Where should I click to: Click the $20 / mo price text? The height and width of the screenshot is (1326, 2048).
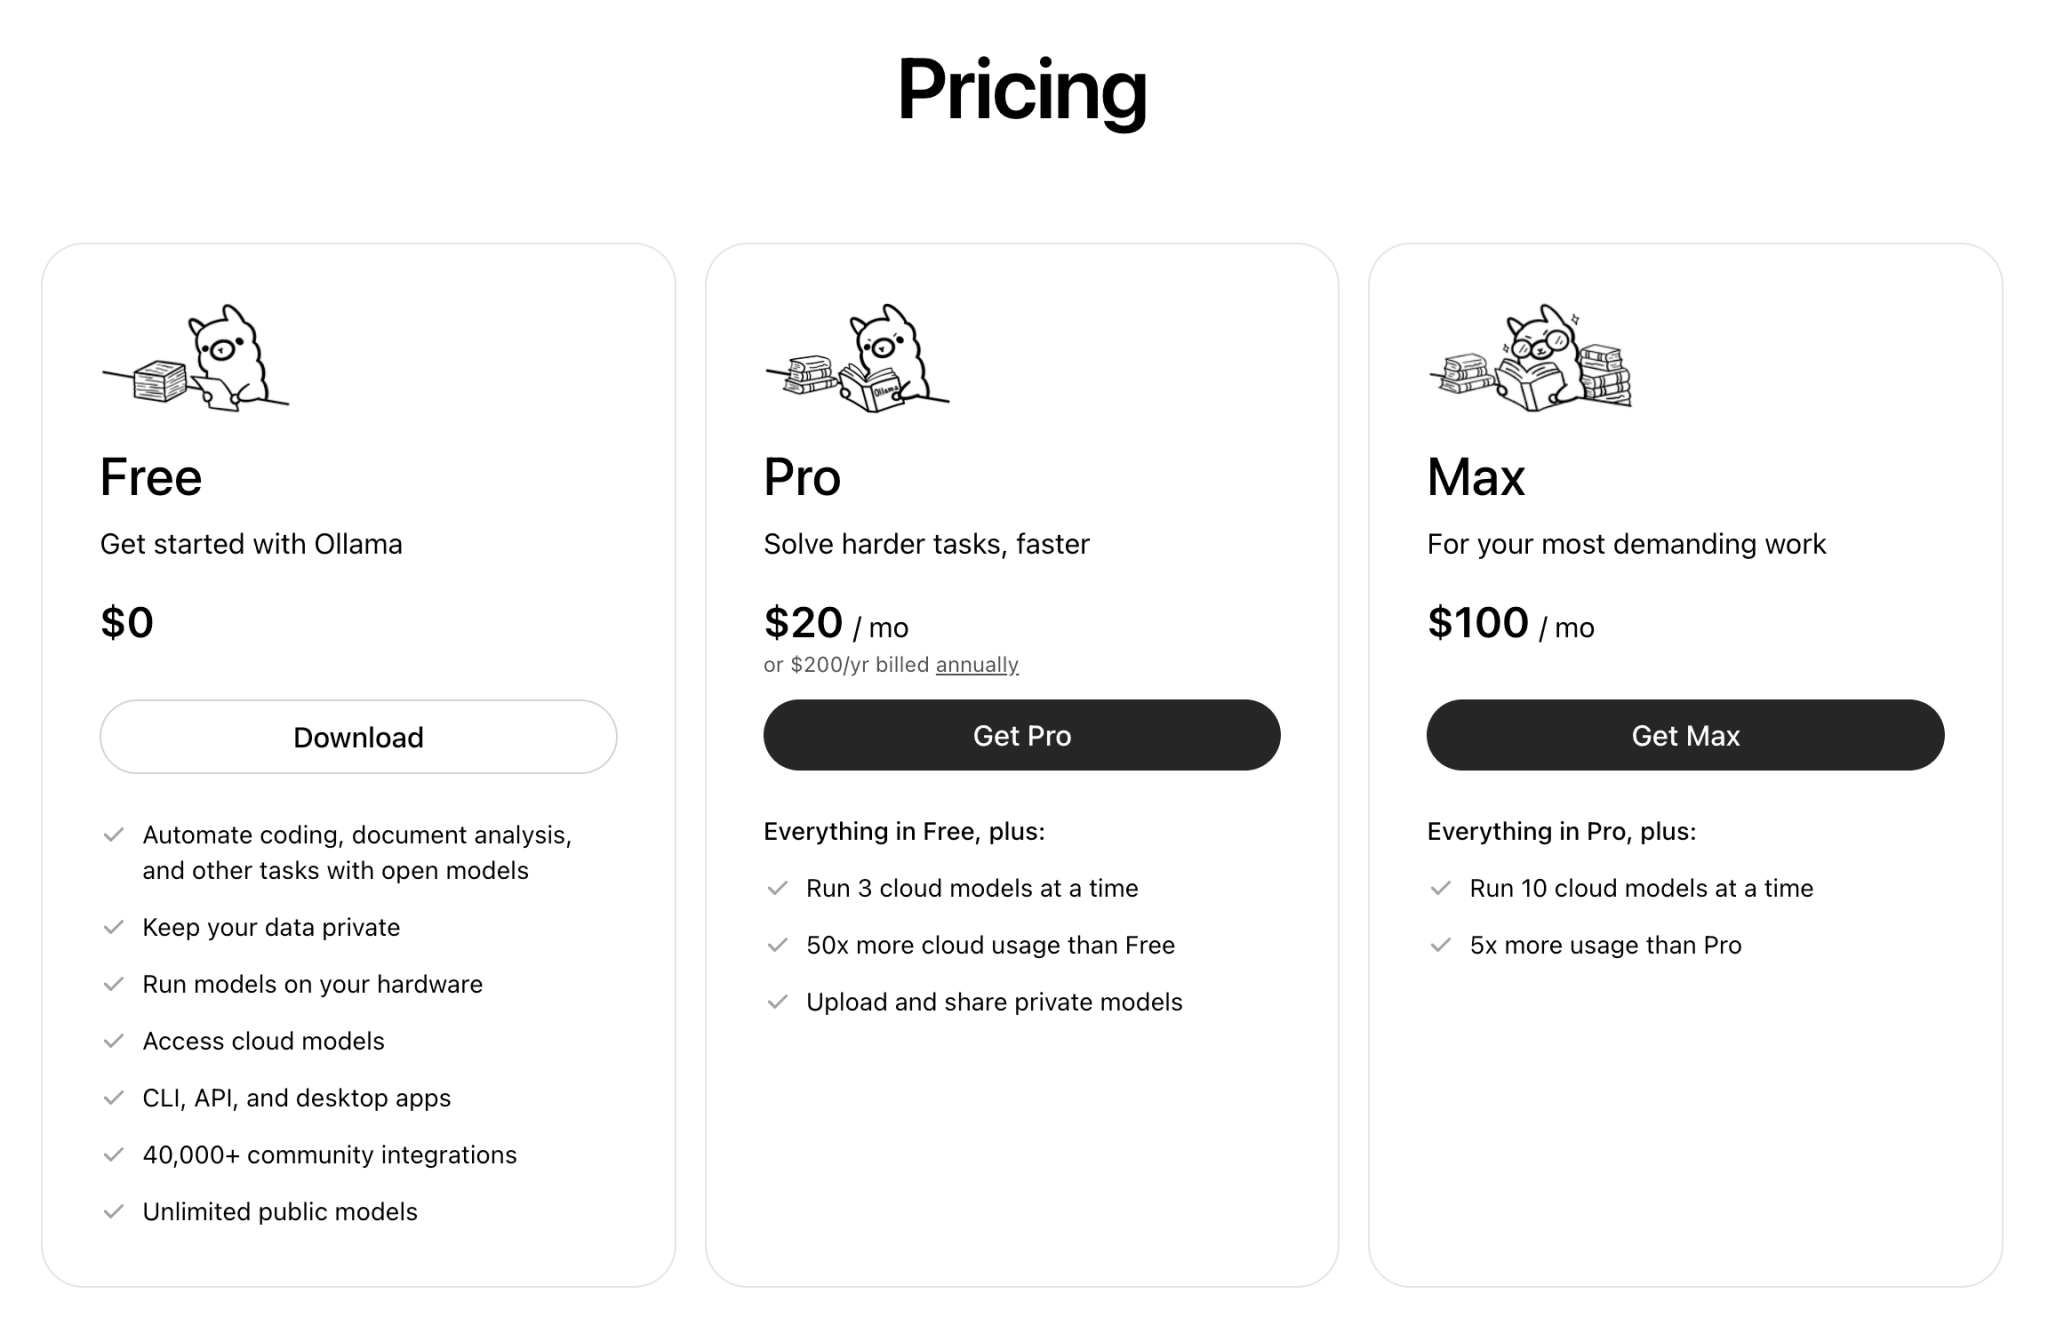(836, 623)
